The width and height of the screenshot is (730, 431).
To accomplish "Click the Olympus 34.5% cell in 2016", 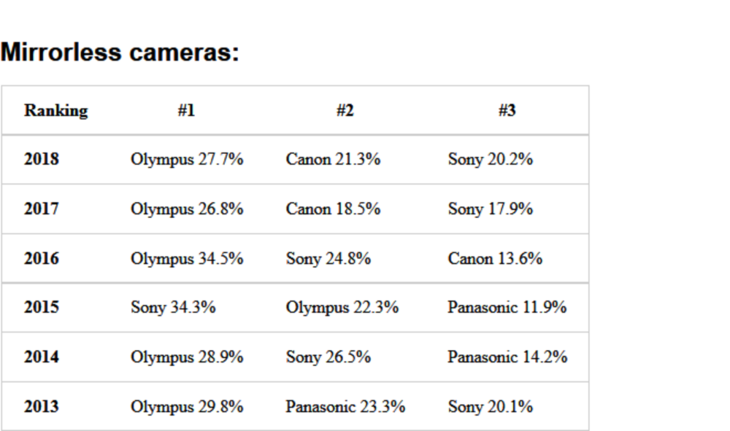I will (187, 259).
